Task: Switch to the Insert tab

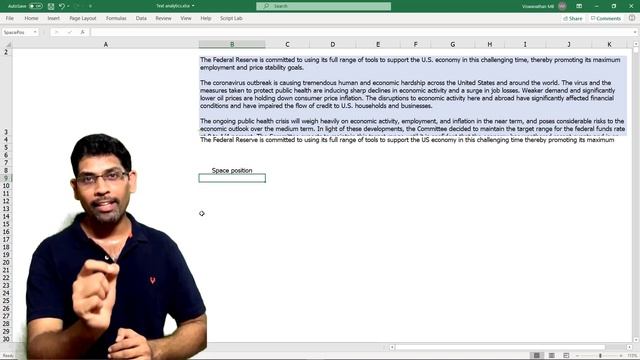Action: 53,18
